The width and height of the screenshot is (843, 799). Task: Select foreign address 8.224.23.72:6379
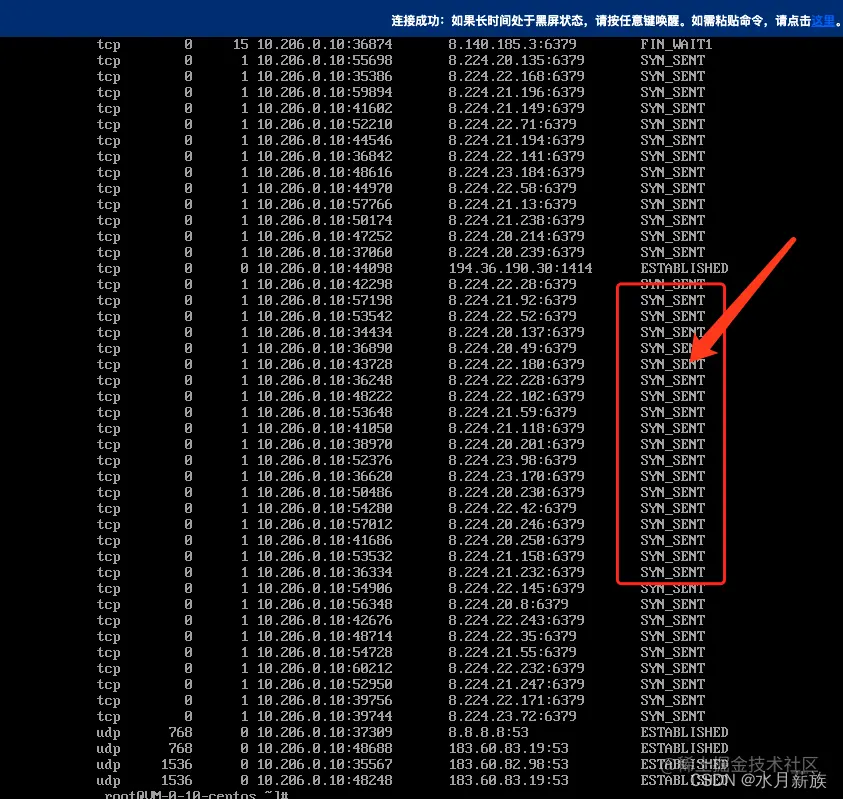coord(512,716)
